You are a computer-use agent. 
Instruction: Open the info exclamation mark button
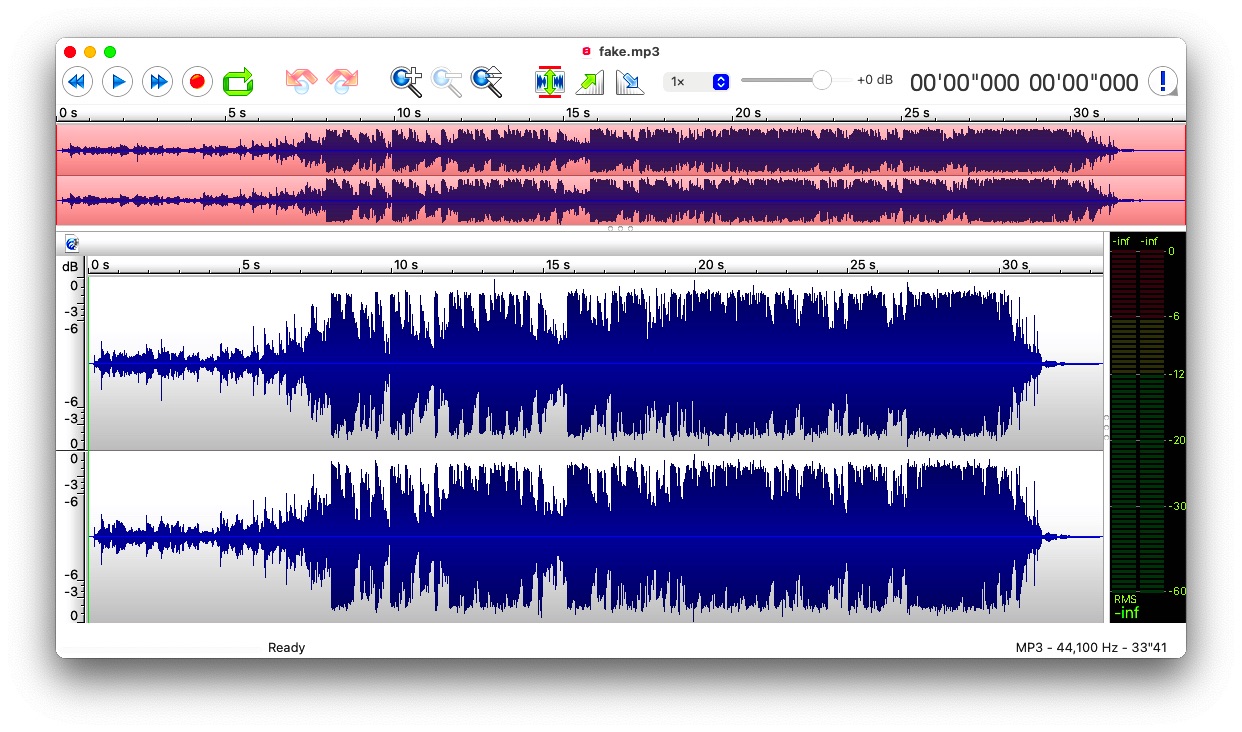(1162, 82)
